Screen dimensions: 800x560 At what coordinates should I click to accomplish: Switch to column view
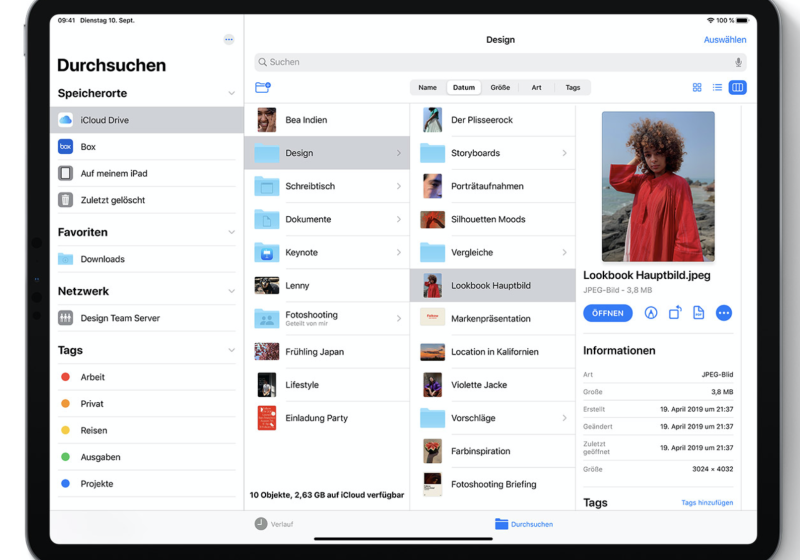[x=737, y=88]
